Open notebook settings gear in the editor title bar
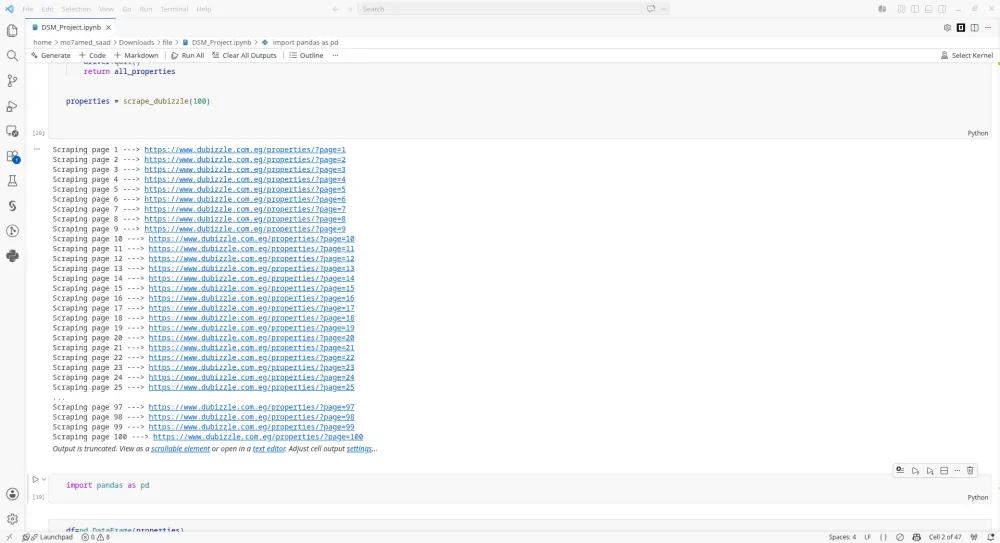Viewport: 1000px width, 543px height. [947, 27]
